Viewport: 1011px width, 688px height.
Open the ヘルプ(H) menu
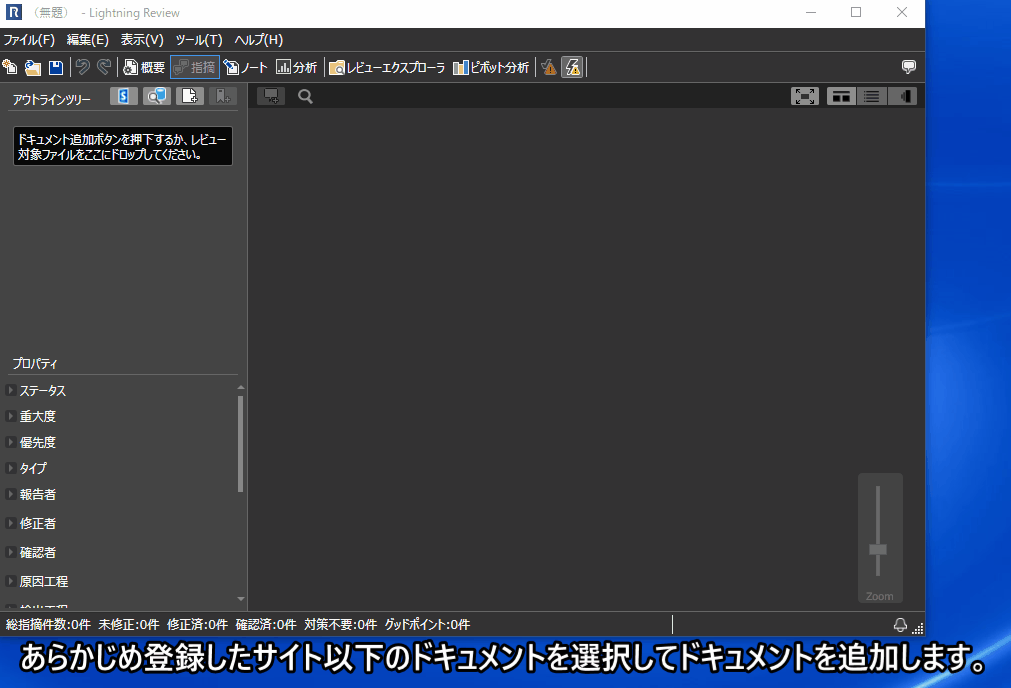(259, 40)
